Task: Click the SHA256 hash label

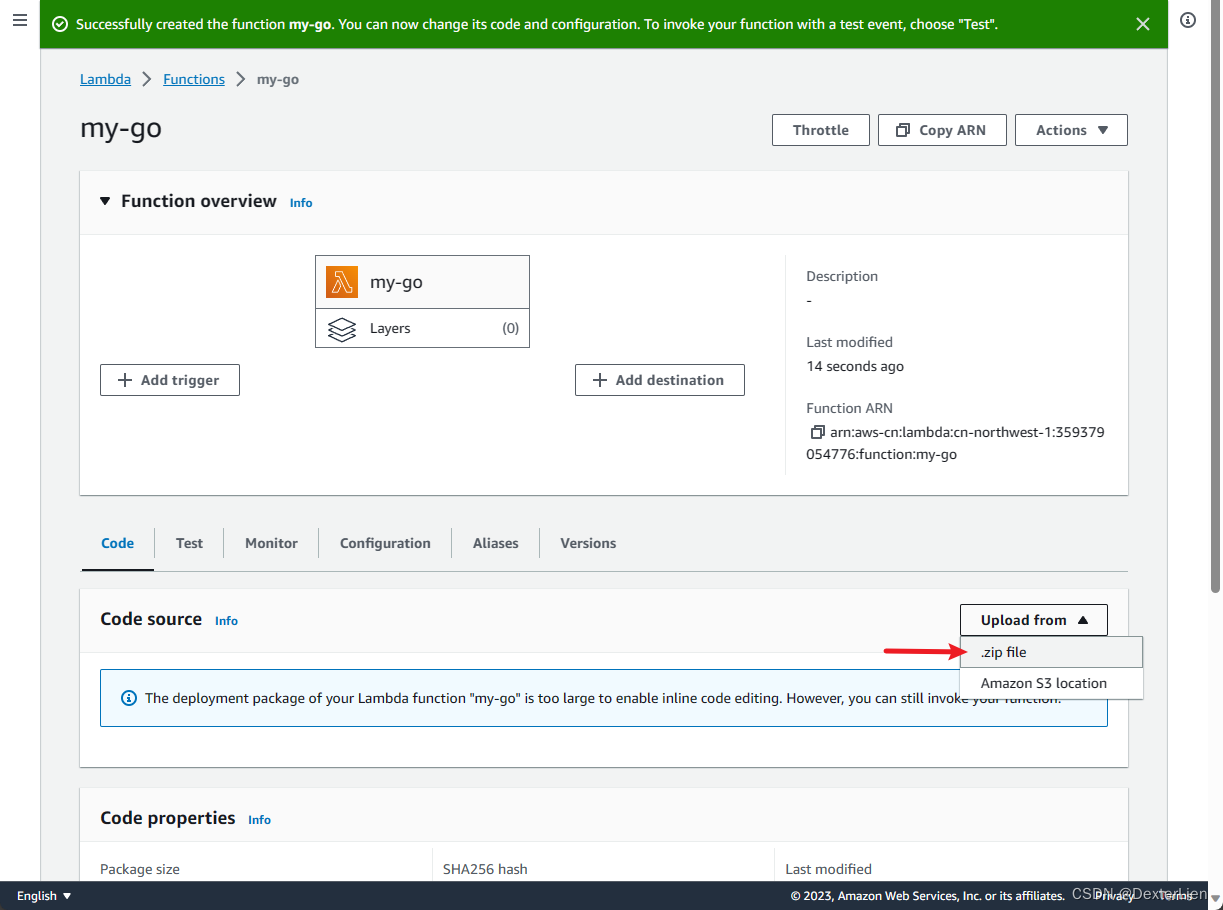Action: (x=485, y=869)
